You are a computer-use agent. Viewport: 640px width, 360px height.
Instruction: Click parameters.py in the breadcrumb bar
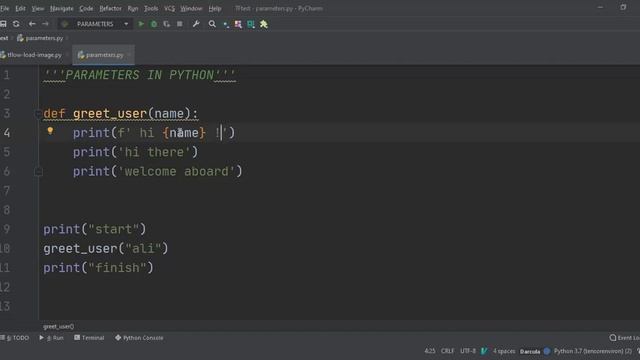pyautogui.click(x=40, y=38)
